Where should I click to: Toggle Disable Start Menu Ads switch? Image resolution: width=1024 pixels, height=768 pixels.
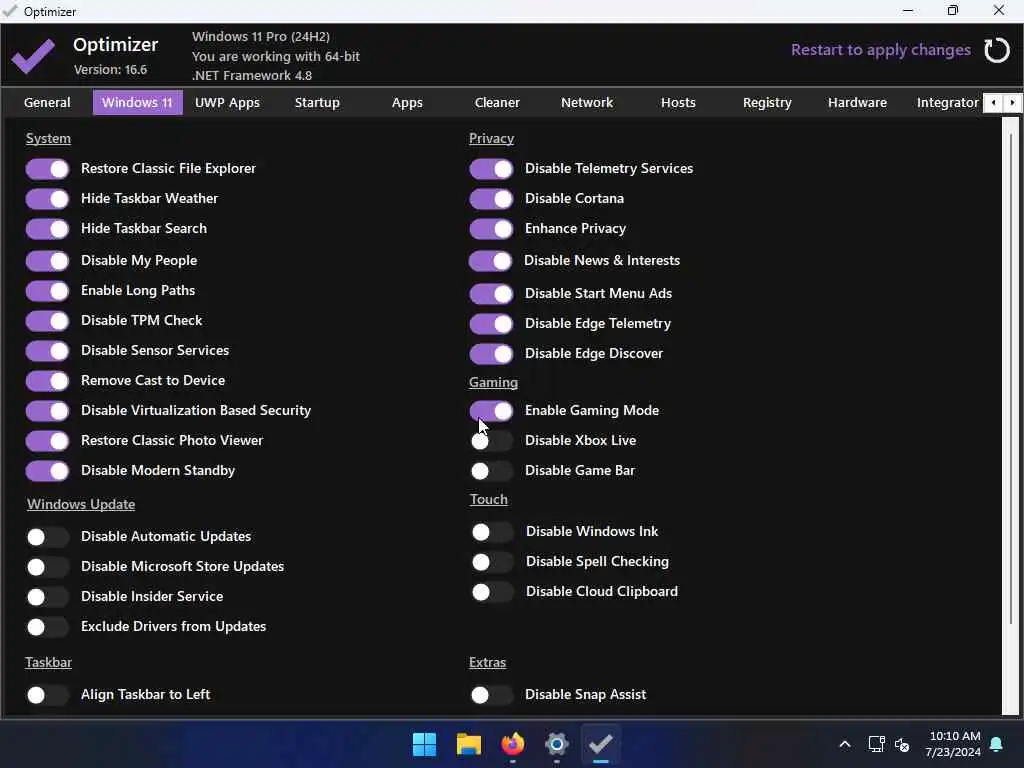tap(491, 294)
